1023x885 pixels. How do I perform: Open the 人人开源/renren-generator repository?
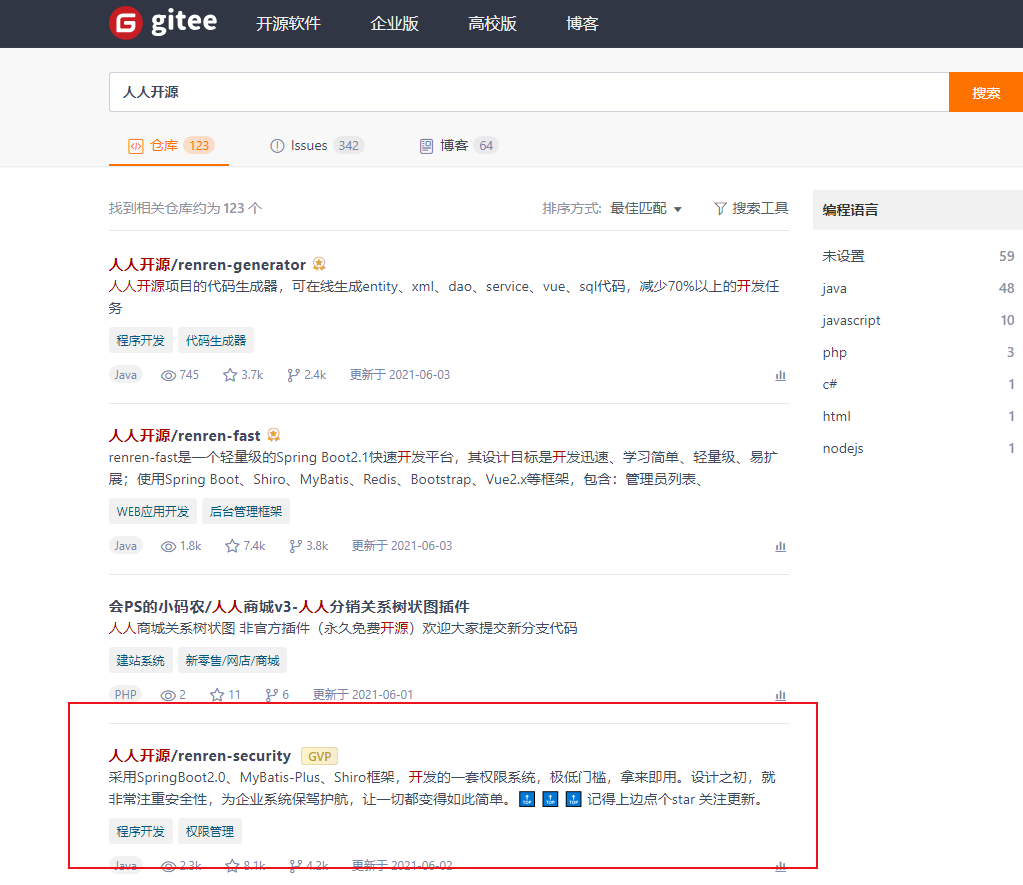coord(207,264)
